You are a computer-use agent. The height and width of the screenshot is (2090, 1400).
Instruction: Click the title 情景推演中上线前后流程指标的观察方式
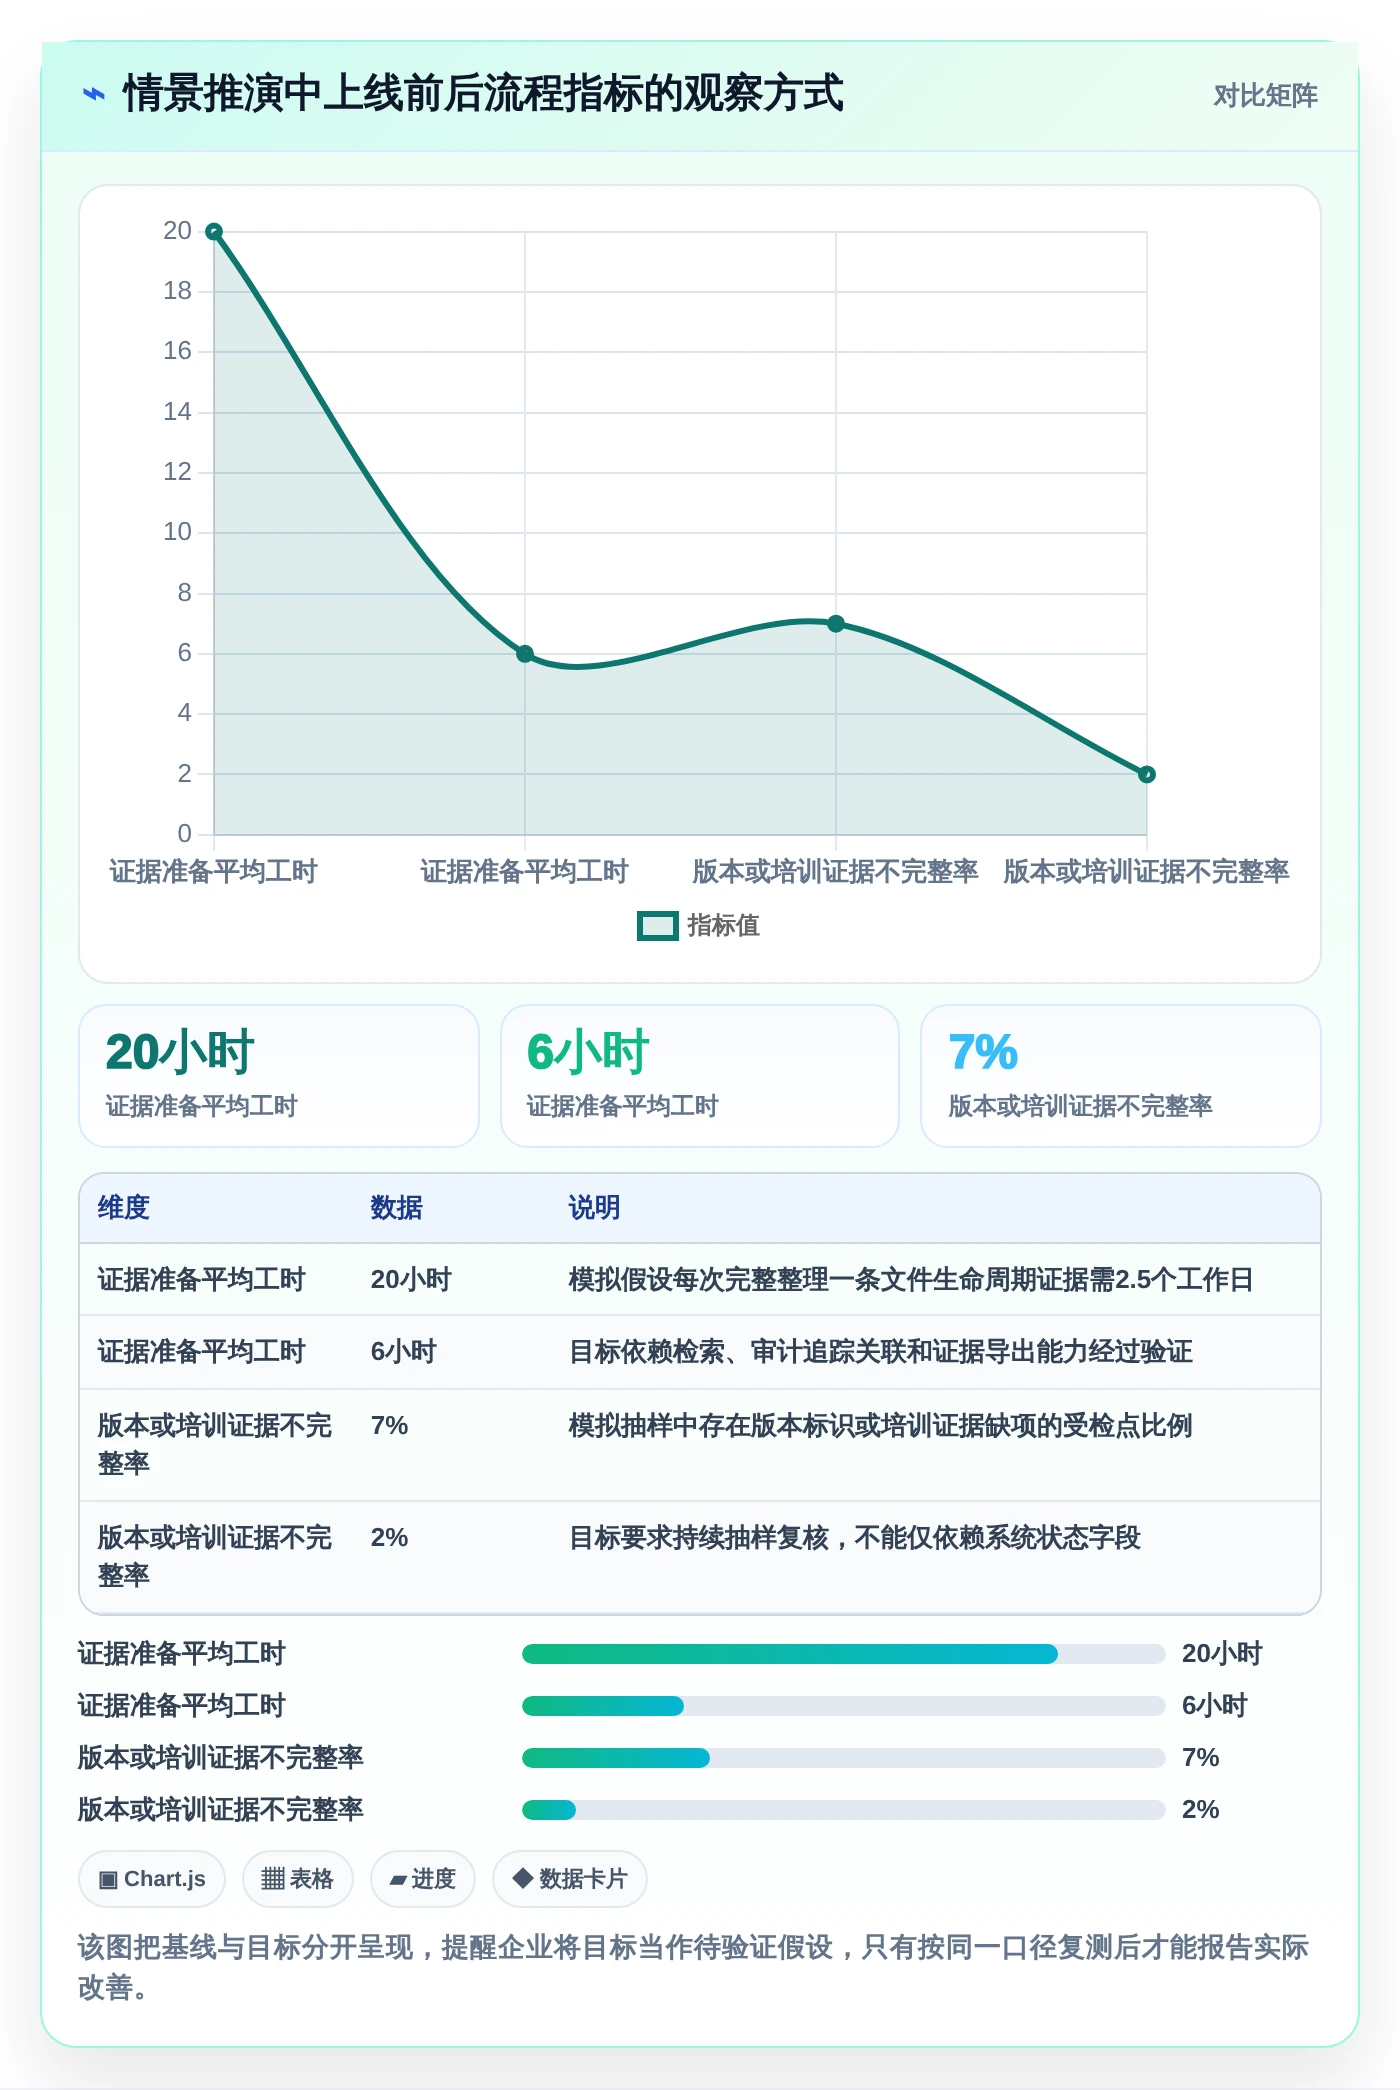483,95
